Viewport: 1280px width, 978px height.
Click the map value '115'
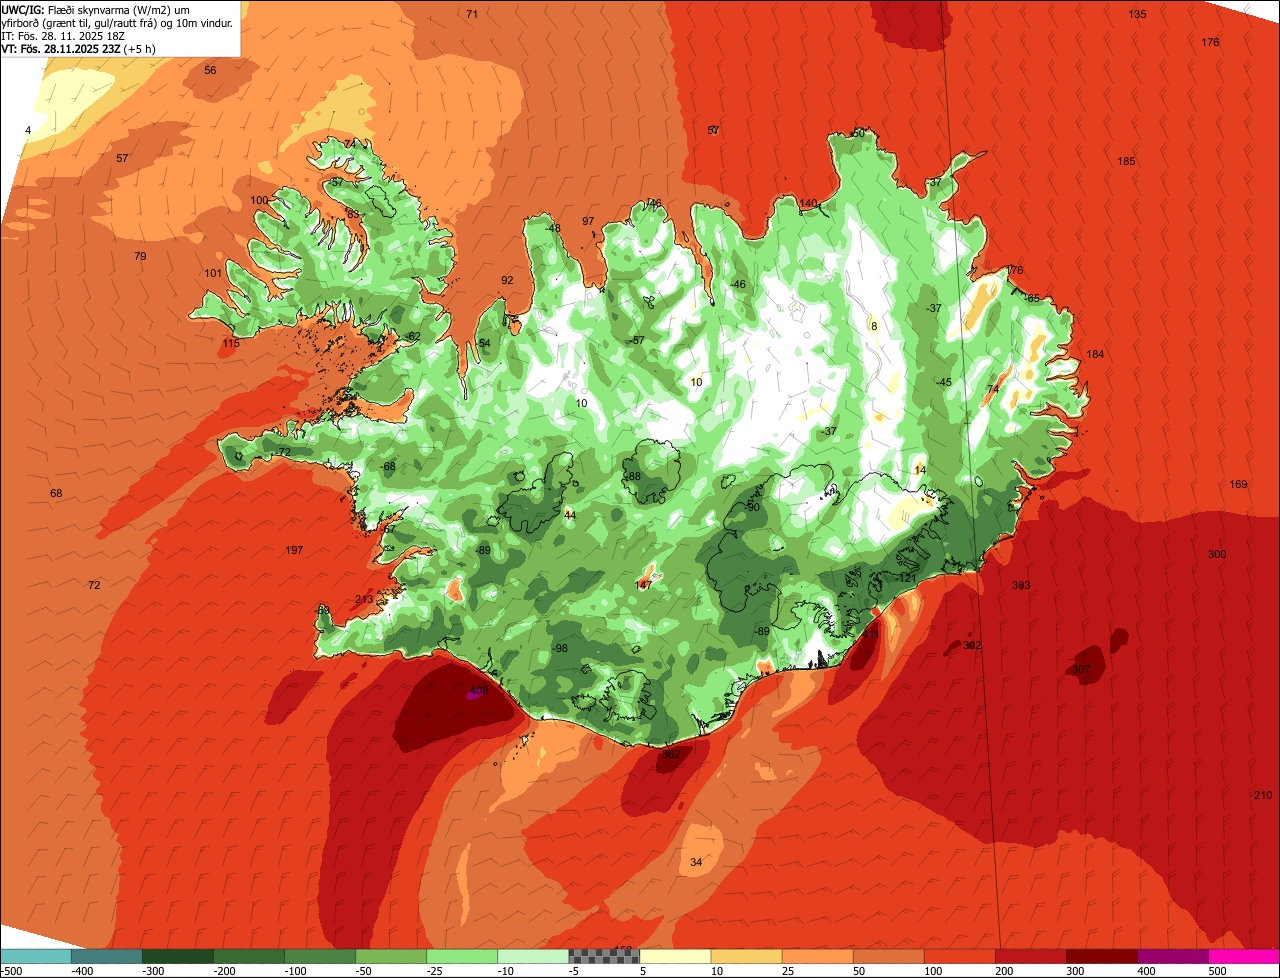coord(231,343)
